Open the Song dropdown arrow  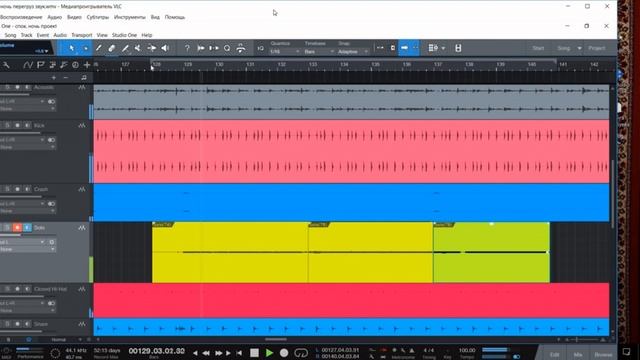point(579,48)
